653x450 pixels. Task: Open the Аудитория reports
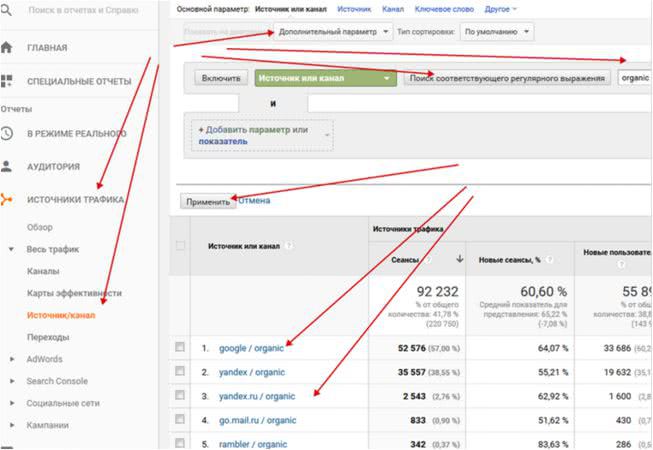pyautogui.click(x=53, y=167)
